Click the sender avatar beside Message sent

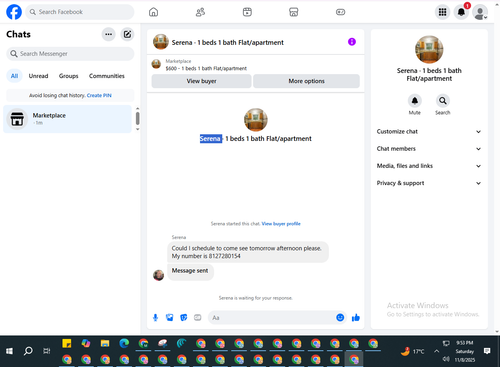(x=158, y=275)
